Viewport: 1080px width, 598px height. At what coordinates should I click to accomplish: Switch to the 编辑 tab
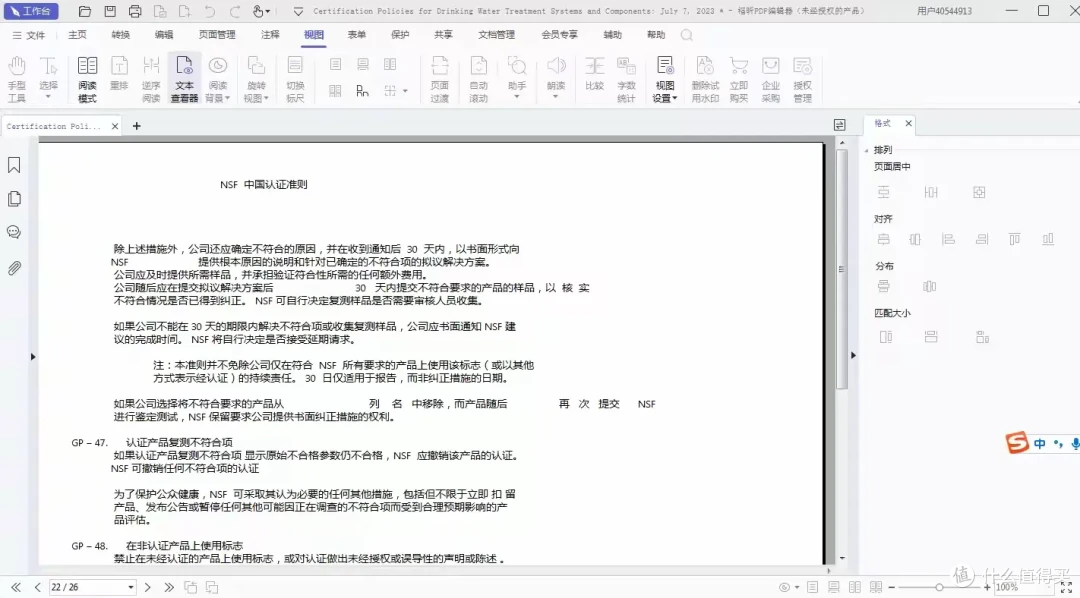click(x=164, y=34)
